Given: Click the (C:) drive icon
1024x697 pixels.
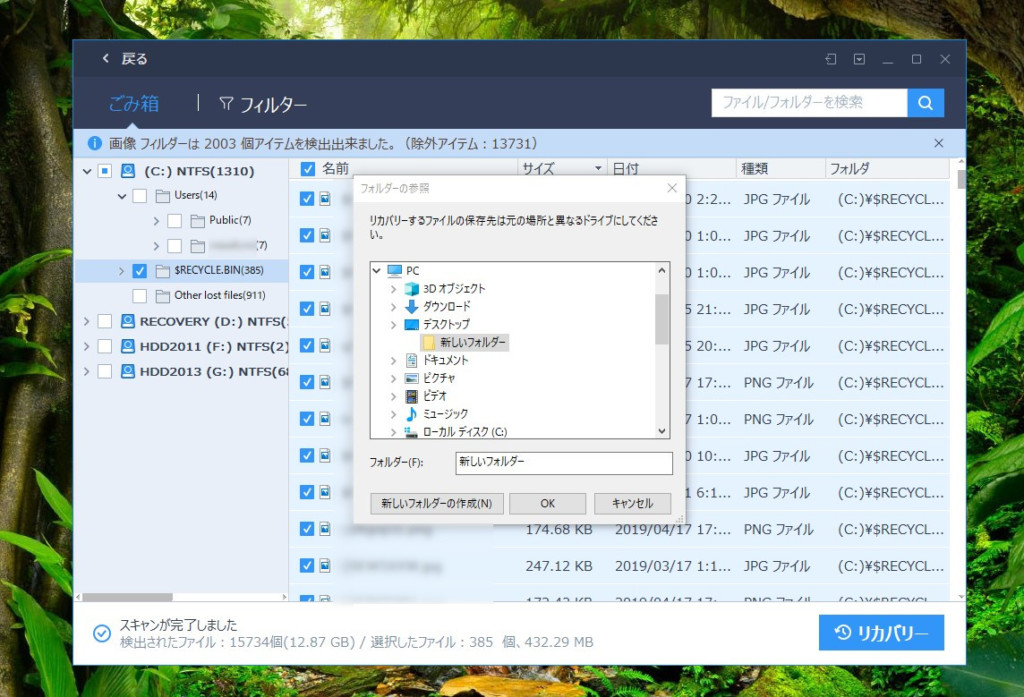Looking at the screenshot, I should point(128,171).
